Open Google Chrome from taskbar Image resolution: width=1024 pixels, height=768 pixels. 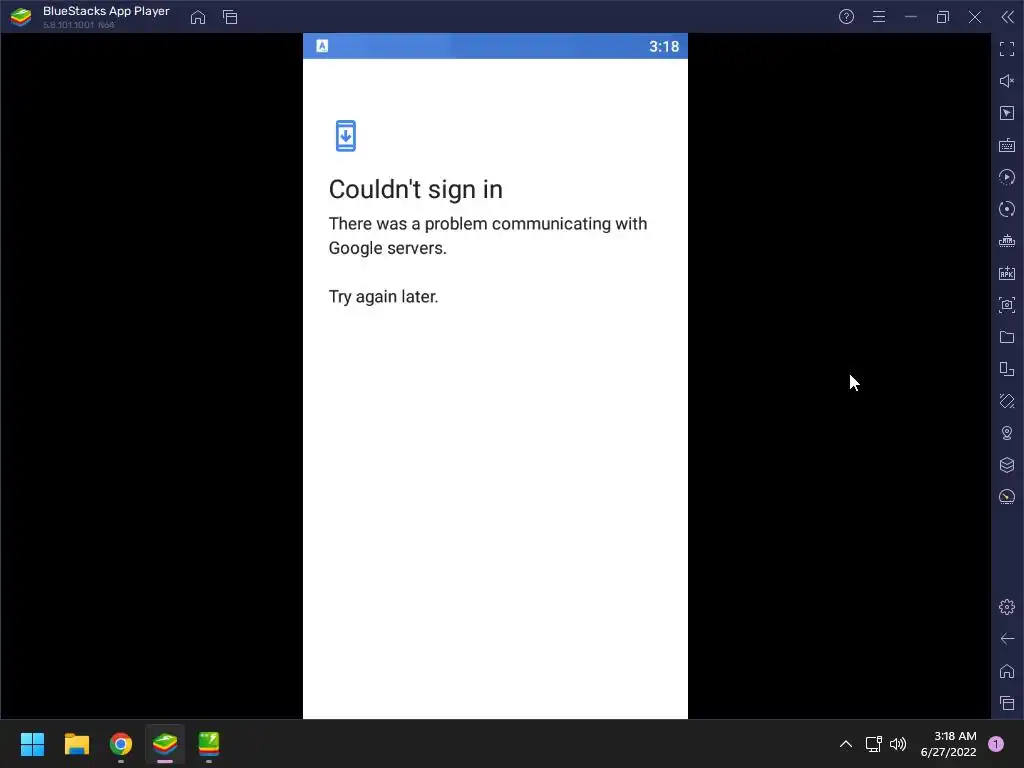click(x=121, y=744)
